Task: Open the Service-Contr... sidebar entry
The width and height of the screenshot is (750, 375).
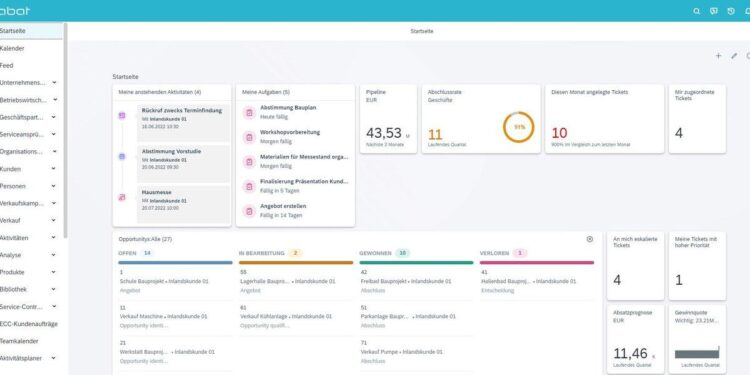Action: click(31, 307)
